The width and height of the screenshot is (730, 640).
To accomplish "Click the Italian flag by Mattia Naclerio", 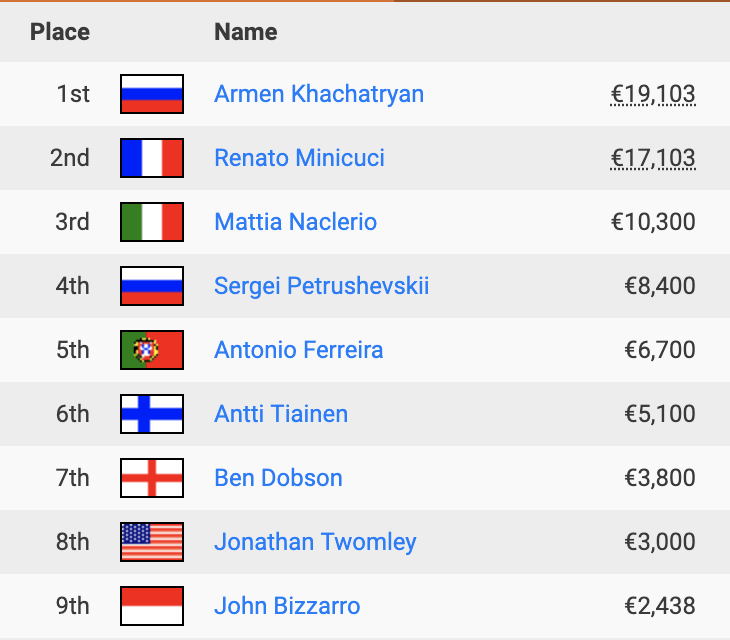I will pos(152,222).
